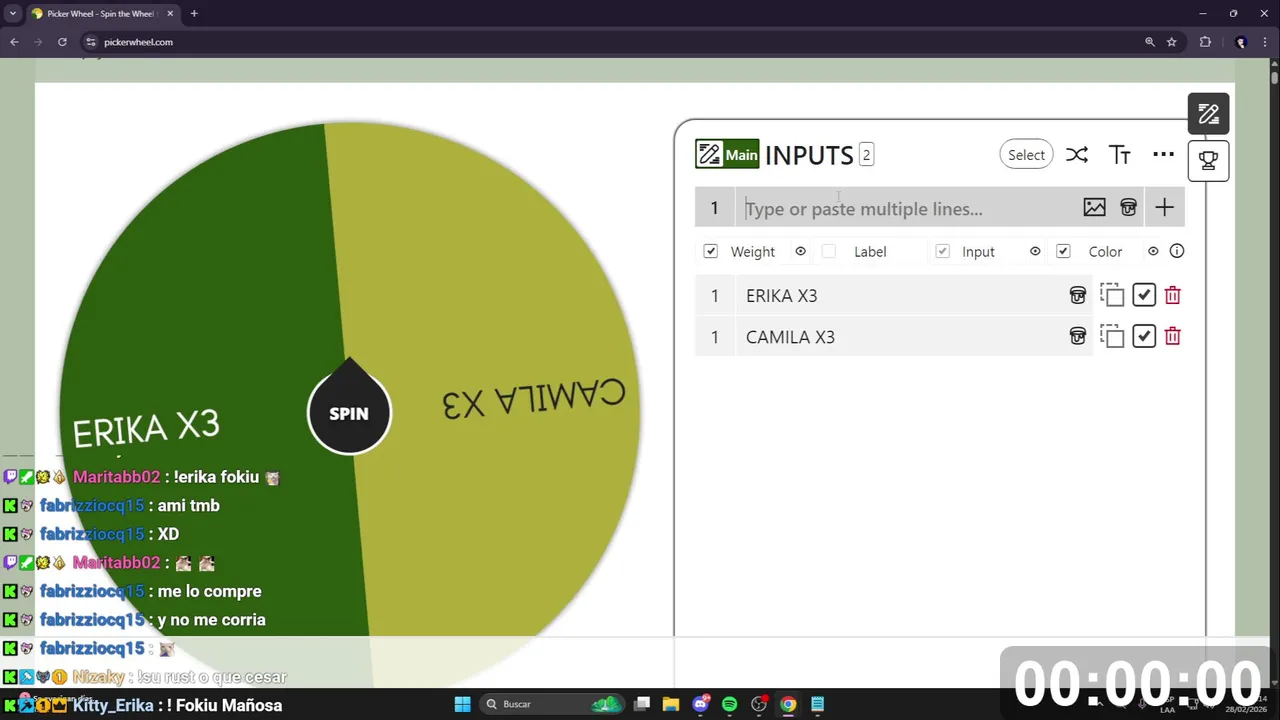
Task: Toggle Weight visibility eye icon
Action: tap(800, 251)
